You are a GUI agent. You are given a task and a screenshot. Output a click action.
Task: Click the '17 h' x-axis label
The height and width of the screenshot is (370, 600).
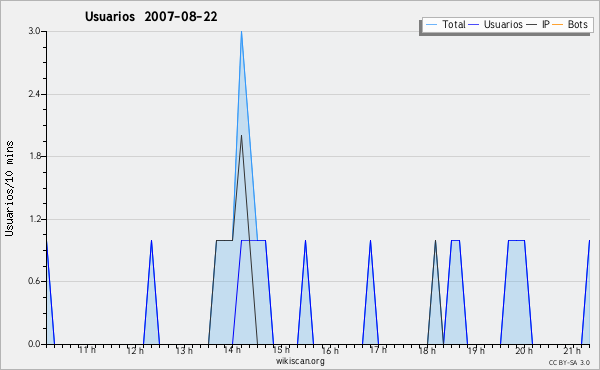coord(378,350)
